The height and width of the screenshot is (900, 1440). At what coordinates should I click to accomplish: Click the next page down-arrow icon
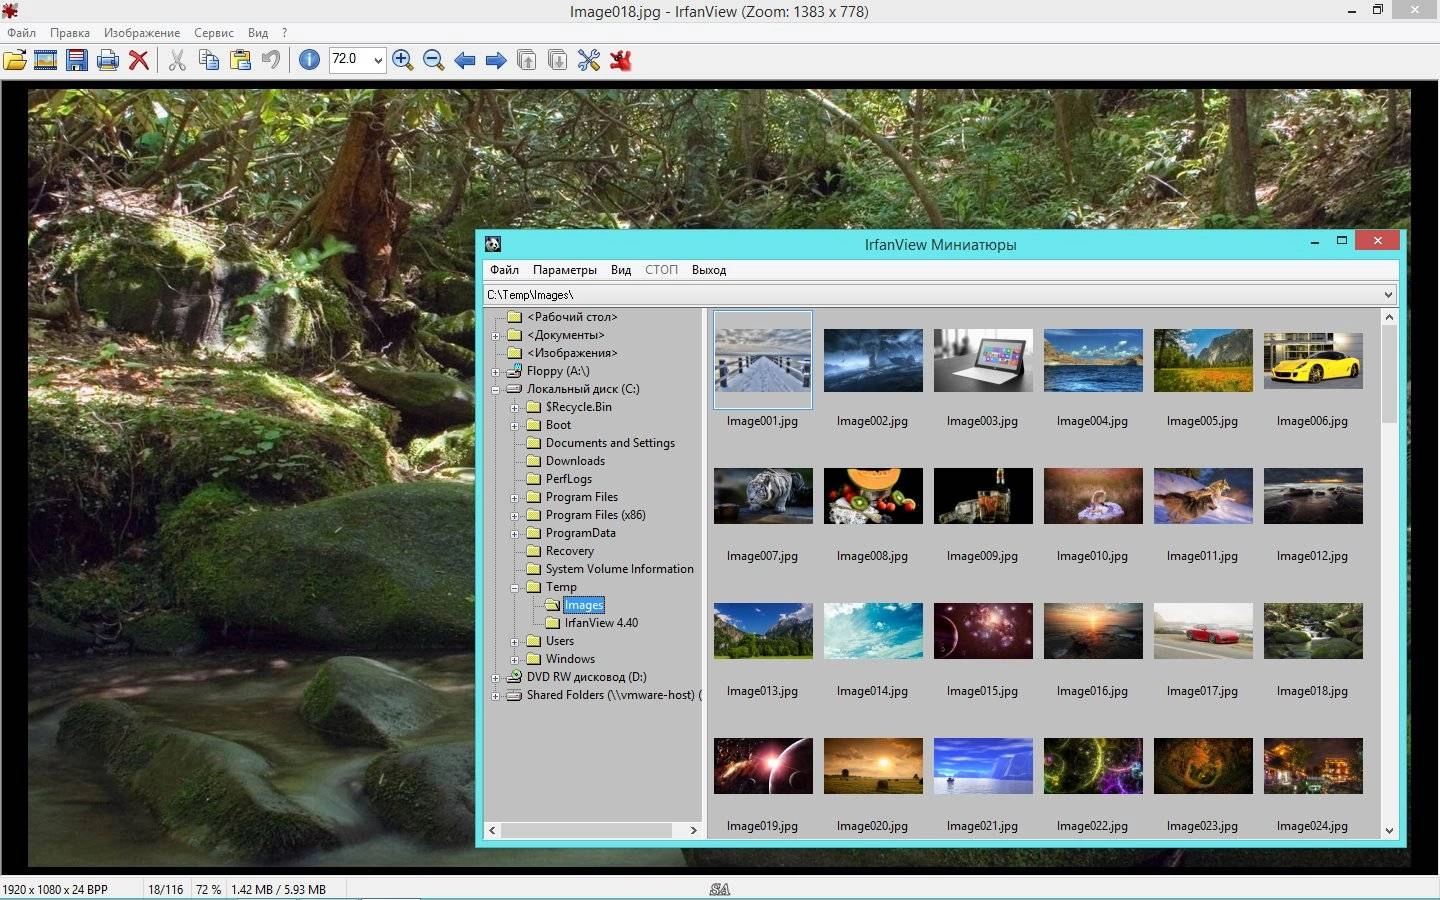[x=558, y=60]
